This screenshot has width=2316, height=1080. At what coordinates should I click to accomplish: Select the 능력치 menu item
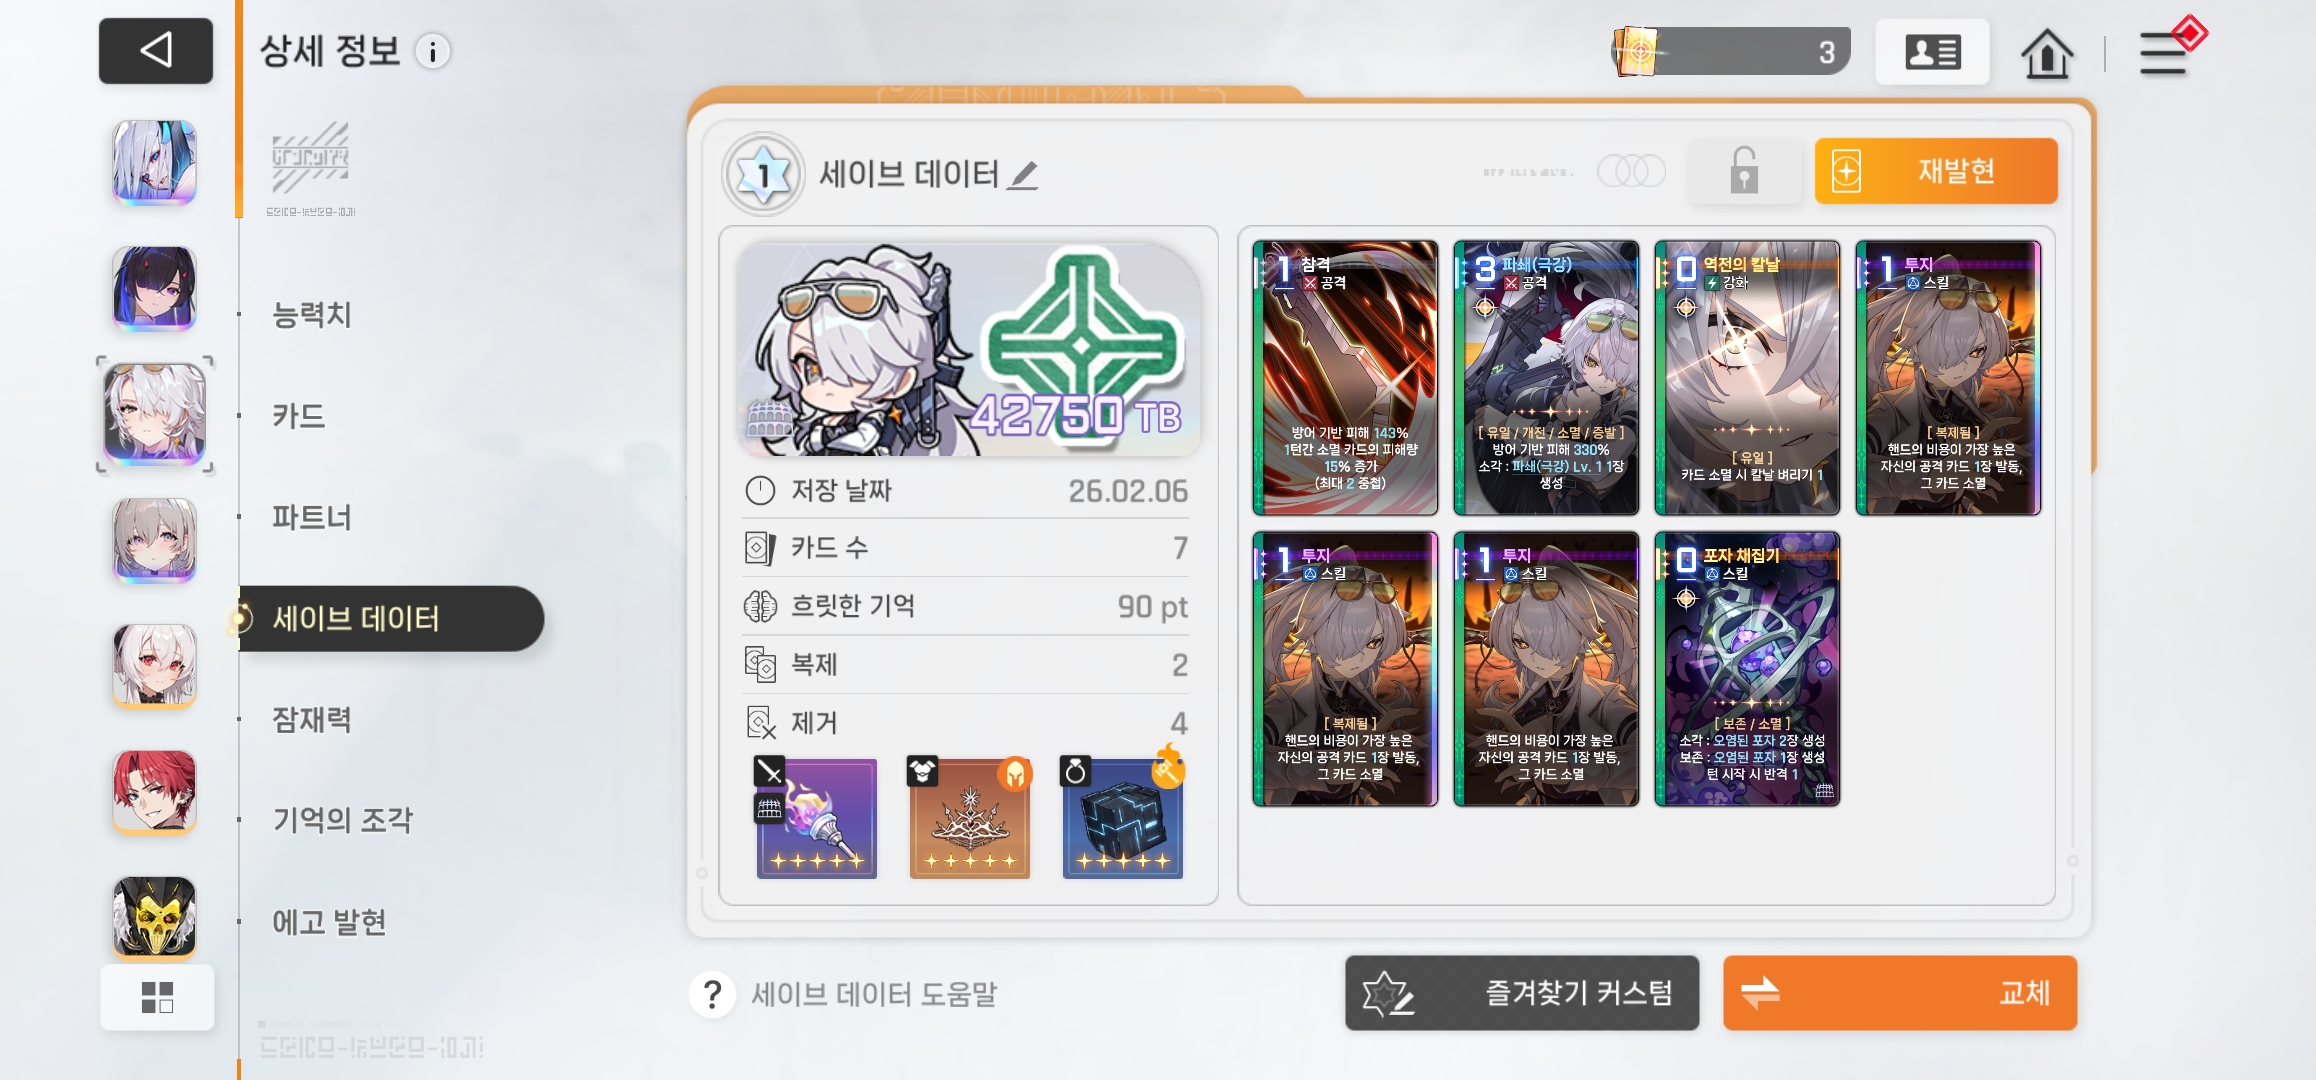pos(312,314)
